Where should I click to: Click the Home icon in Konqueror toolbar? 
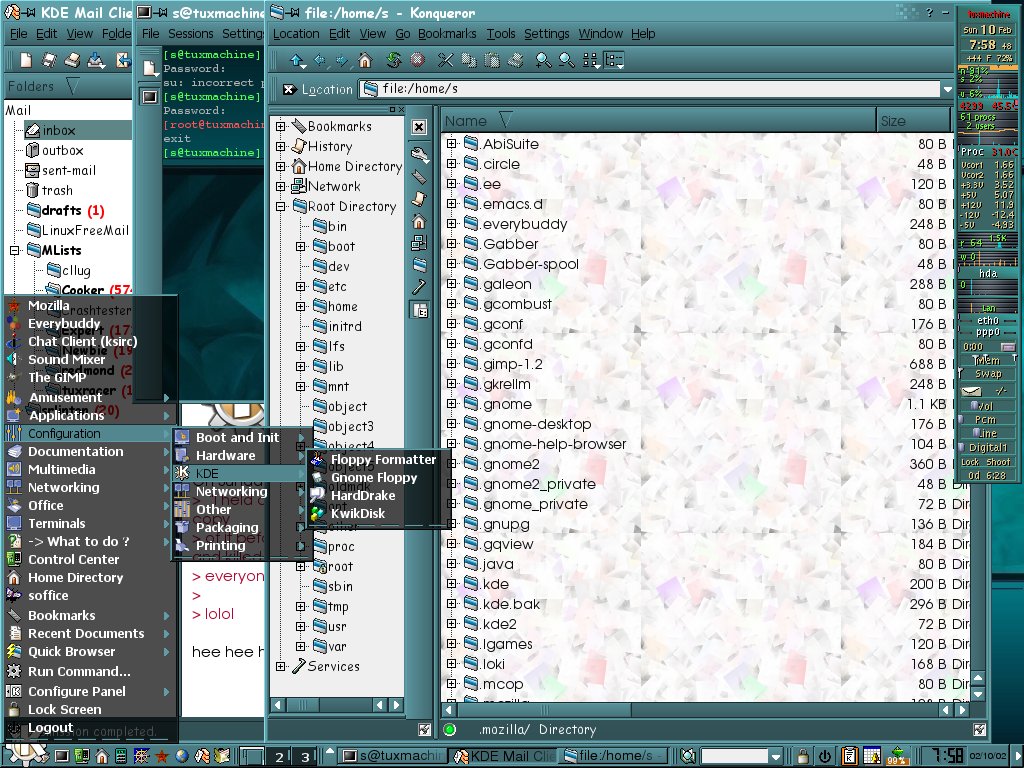[x=365, y=61]
